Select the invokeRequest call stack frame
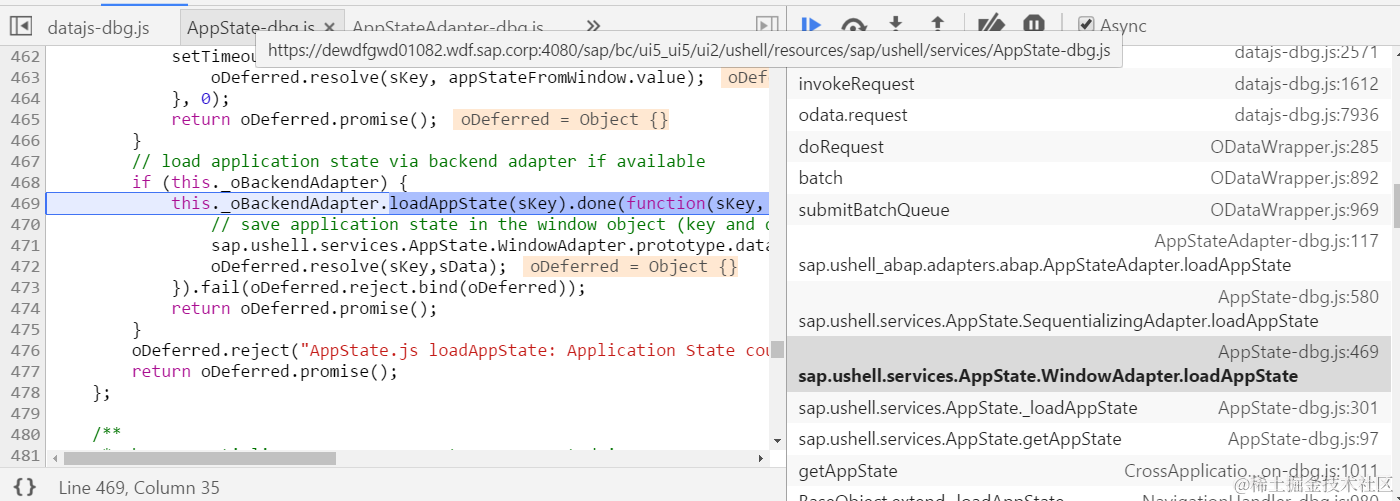This screenshot has width=1400, height=501. tap(1089, 84)
